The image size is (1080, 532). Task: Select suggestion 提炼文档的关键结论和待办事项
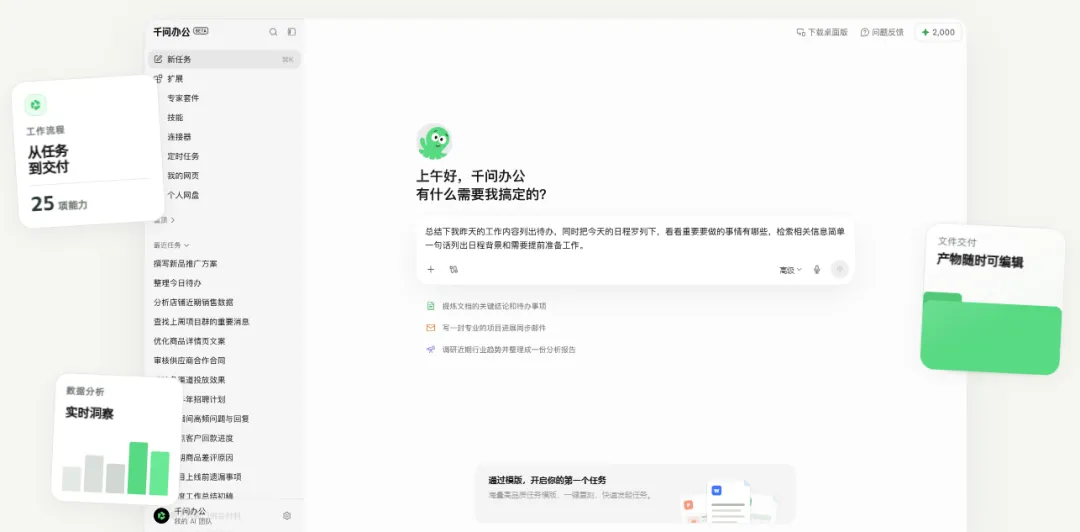tap(494, 306)
